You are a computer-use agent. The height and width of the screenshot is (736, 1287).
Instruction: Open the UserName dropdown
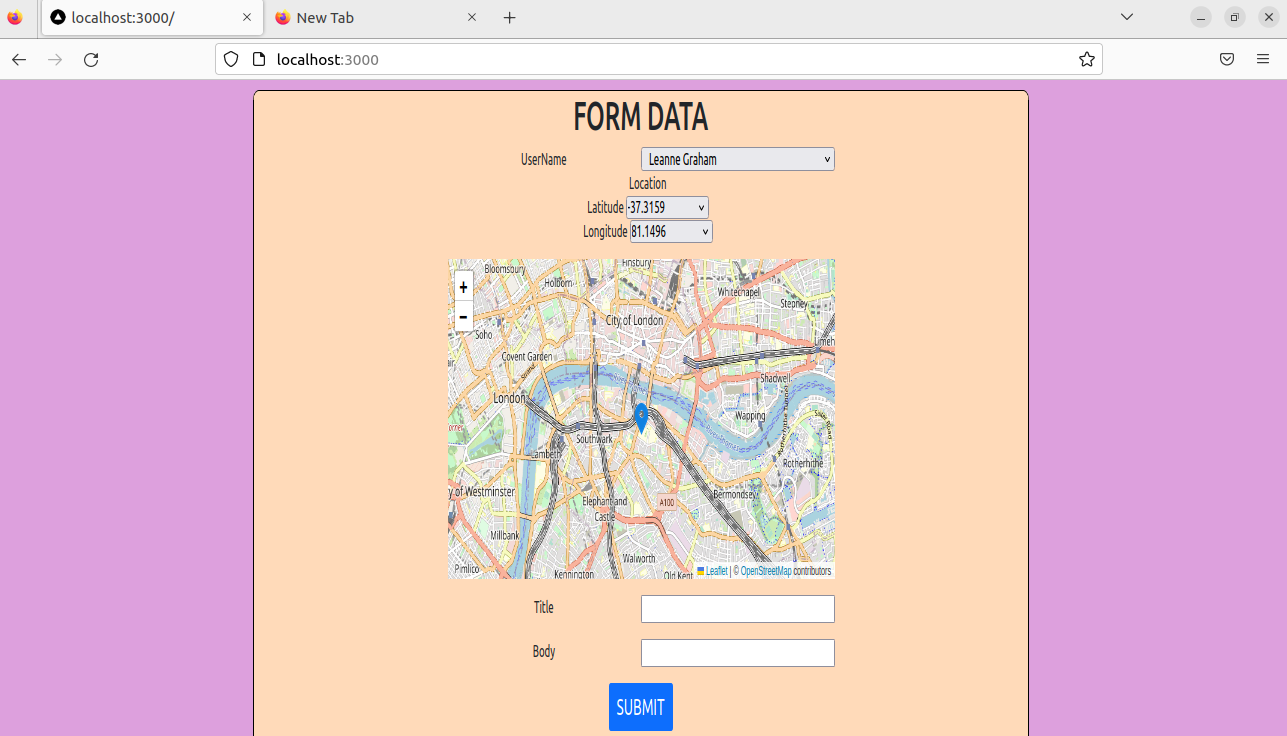(737, 159)
